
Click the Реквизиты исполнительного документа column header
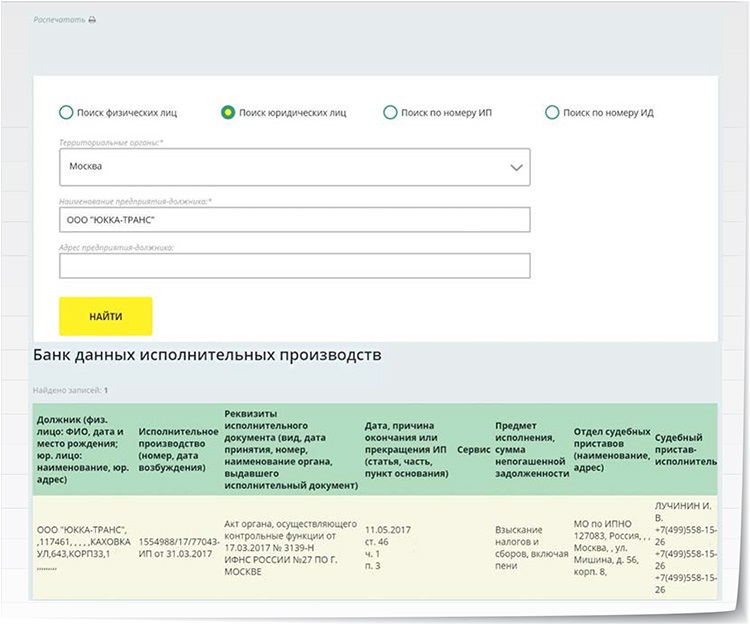pos(291,449)
